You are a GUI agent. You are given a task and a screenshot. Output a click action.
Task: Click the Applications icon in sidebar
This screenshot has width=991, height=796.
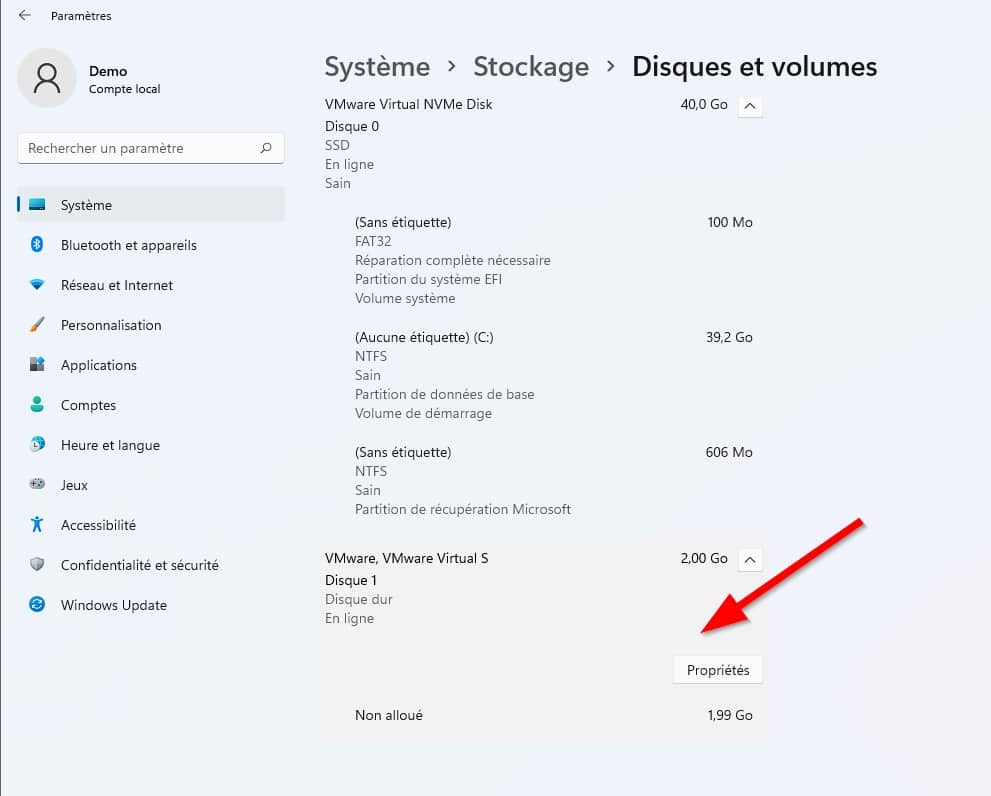(37, 365)
